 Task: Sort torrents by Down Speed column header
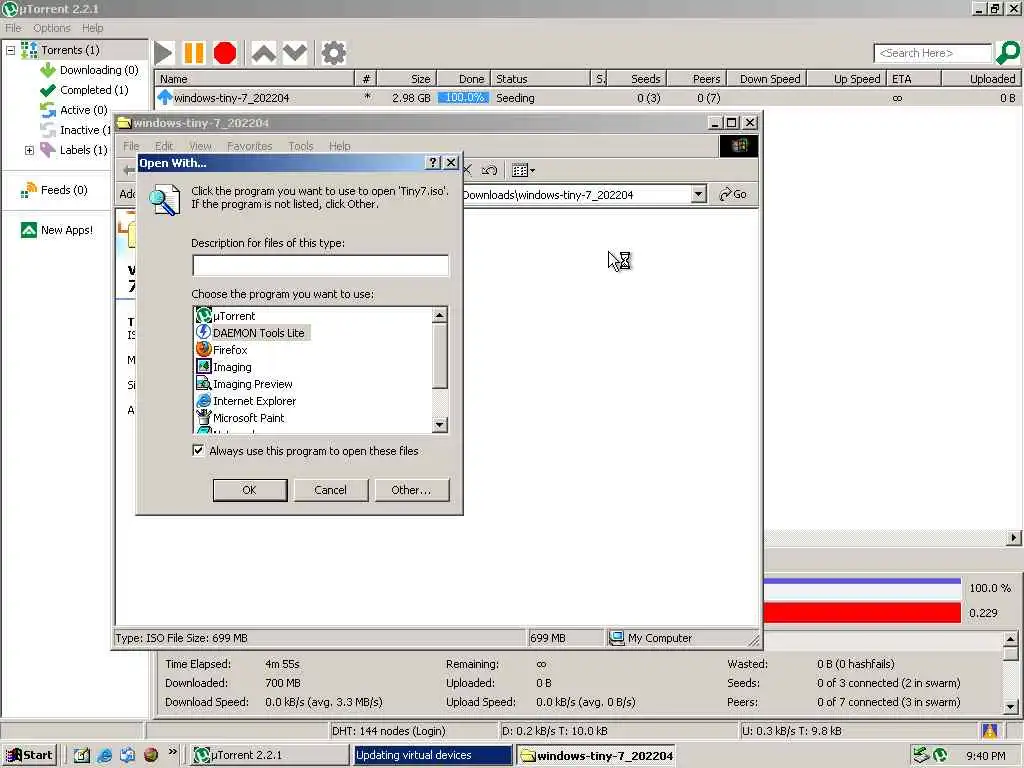(767, 79)
